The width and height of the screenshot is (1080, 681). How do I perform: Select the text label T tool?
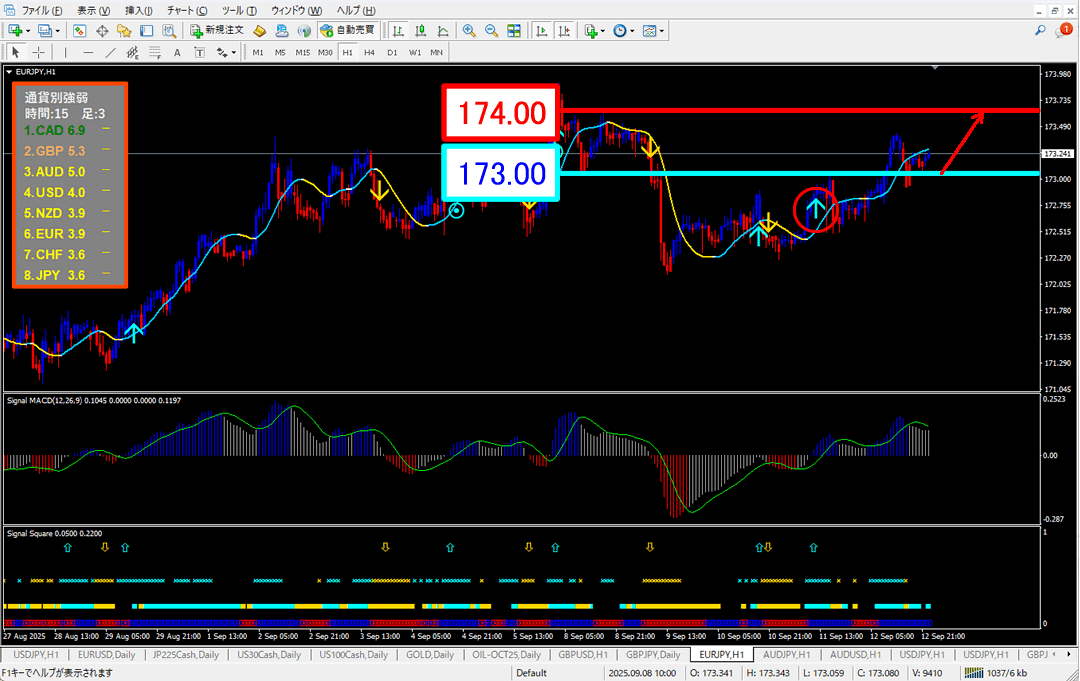coord(200,52)
